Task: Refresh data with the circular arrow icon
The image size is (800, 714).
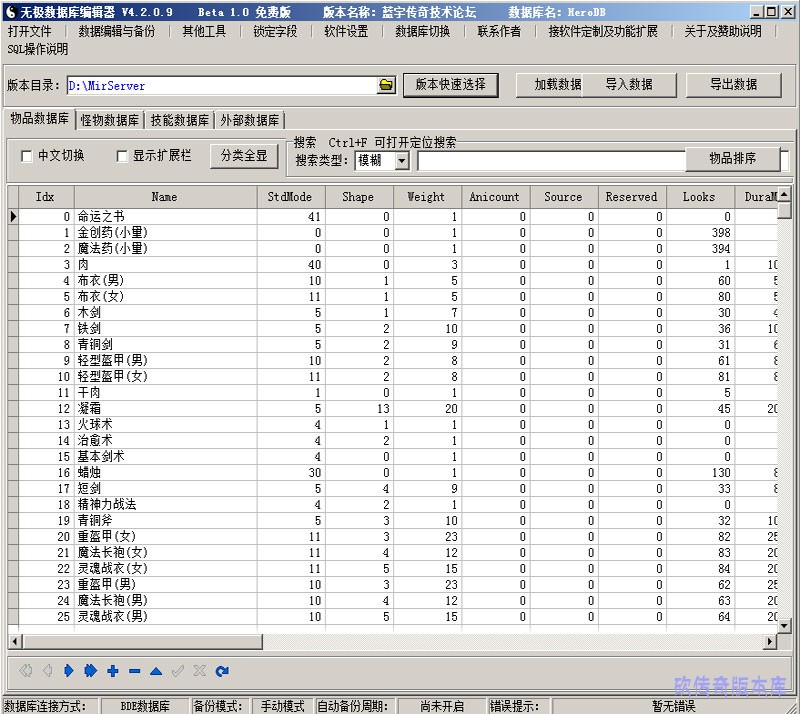Action: (x=222, y=671)
